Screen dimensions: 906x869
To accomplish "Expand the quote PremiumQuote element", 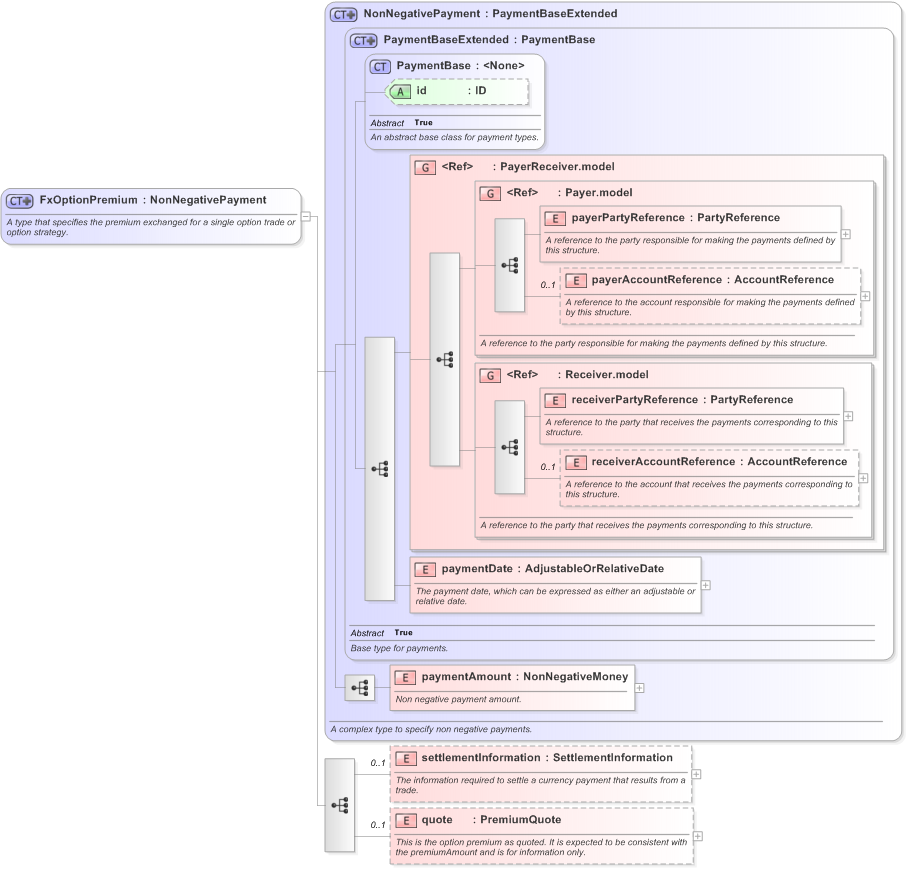I will (x=698, y=836).
